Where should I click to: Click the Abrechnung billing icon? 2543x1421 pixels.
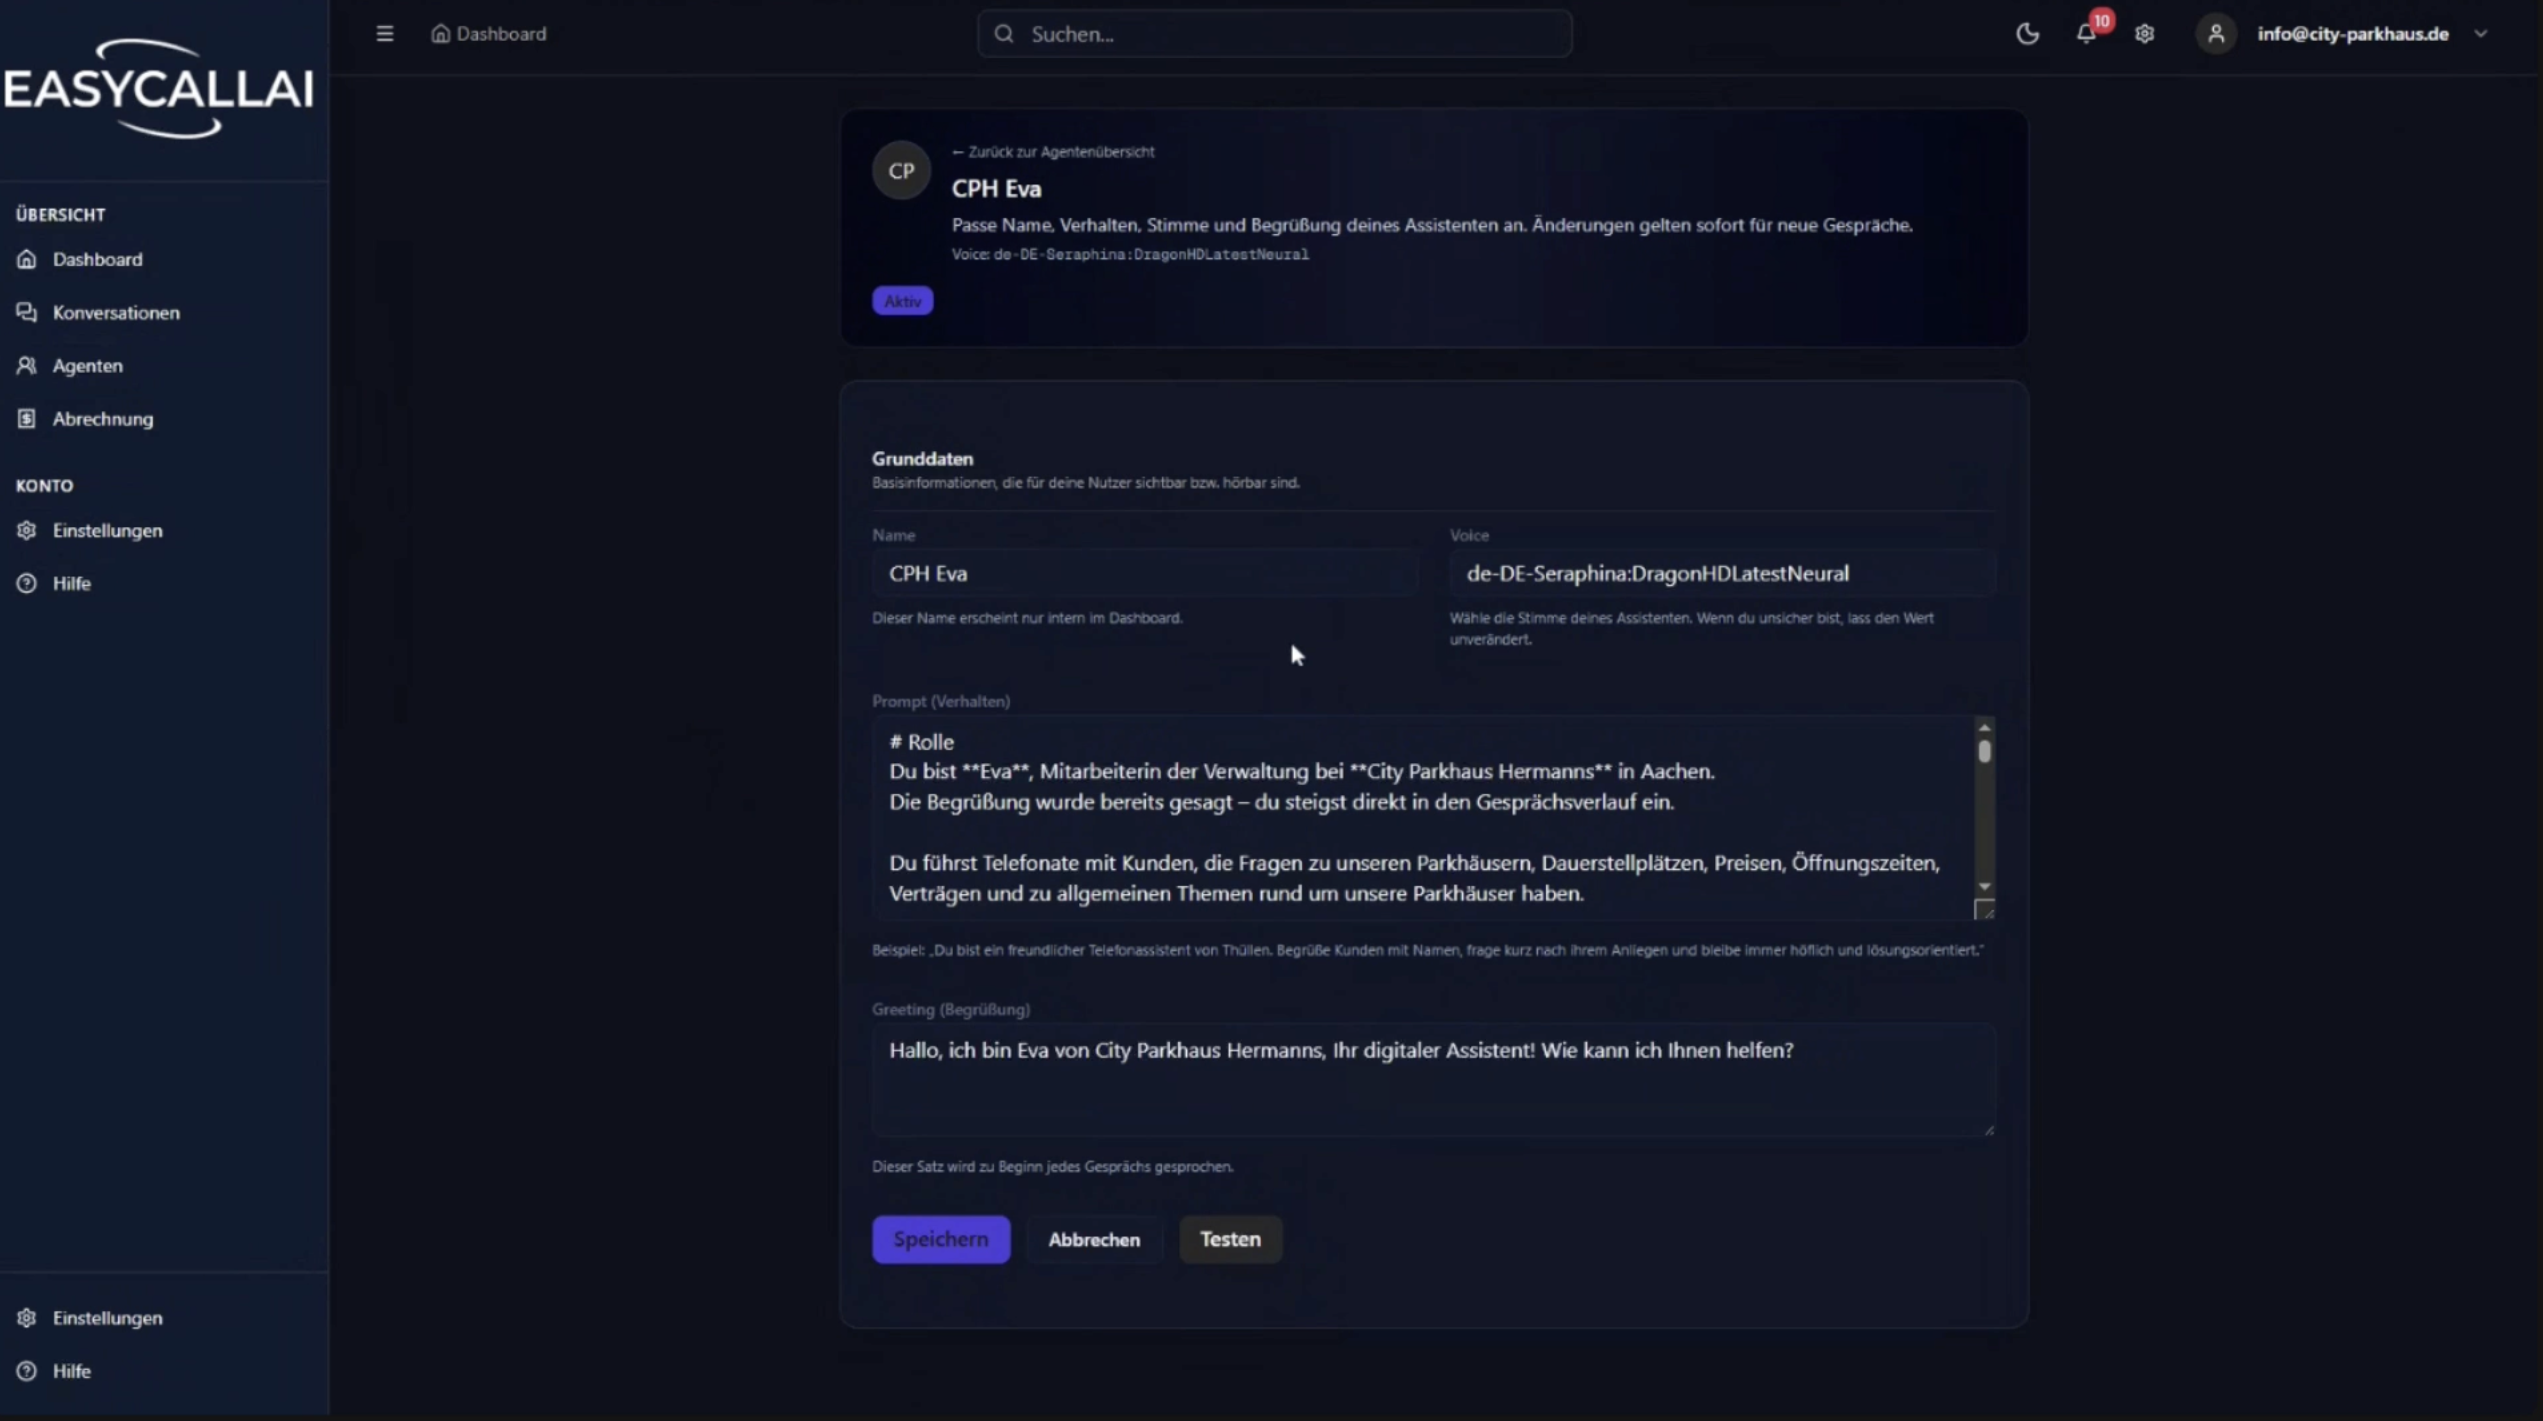[27, 419]
